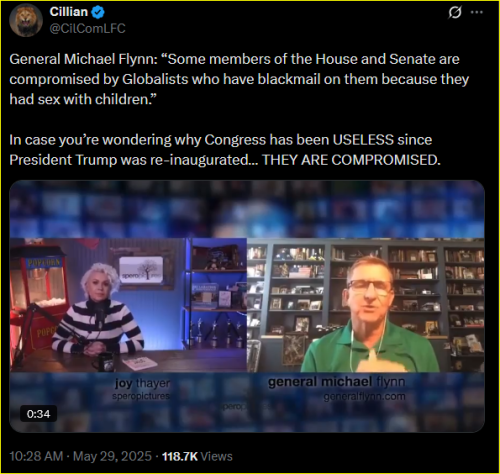This screenshot has width=500, height=474.
Task: Click General Michael Flynn's video panel
Action: coord(366,305)
